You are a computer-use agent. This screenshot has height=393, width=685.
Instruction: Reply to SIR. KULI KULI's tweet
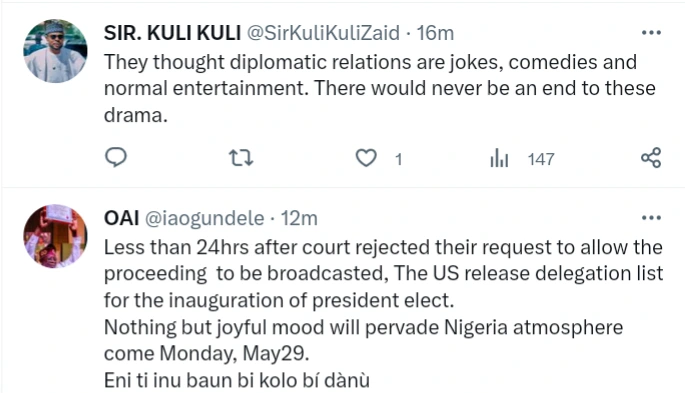(x=116, y=158)
